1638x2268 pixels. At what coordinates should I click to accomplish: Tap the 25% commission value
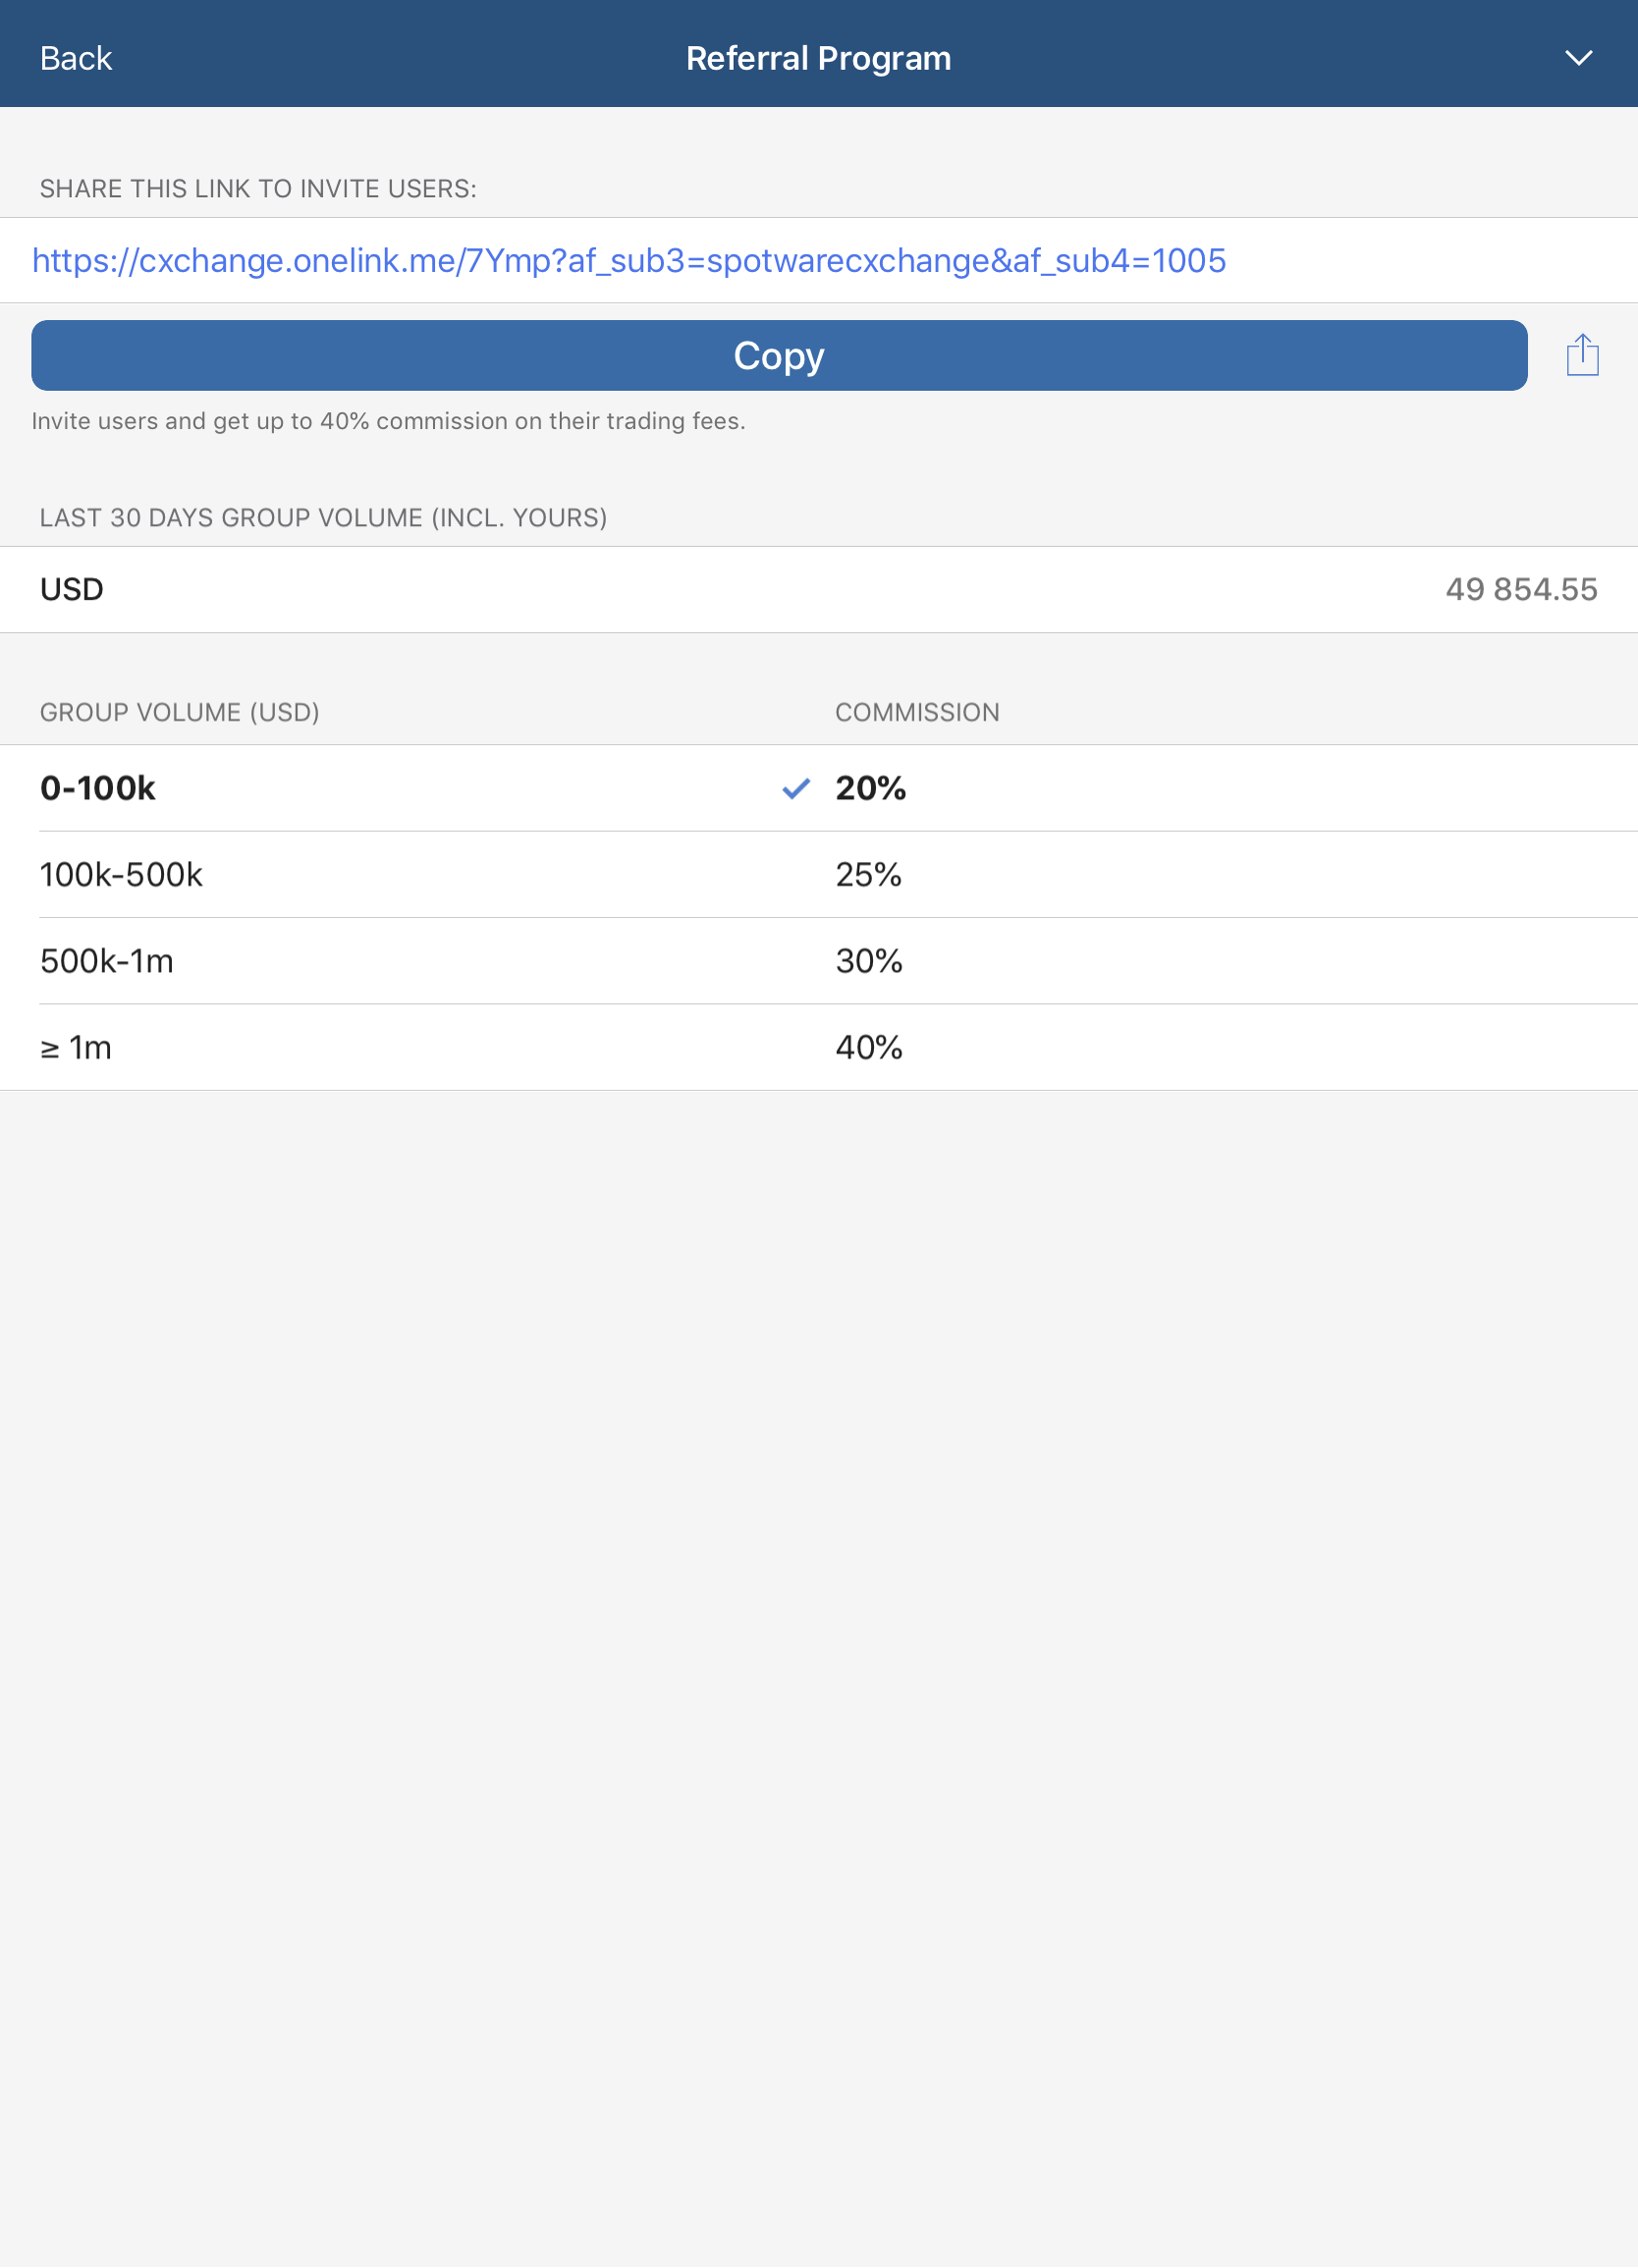(x=868, y=875)
